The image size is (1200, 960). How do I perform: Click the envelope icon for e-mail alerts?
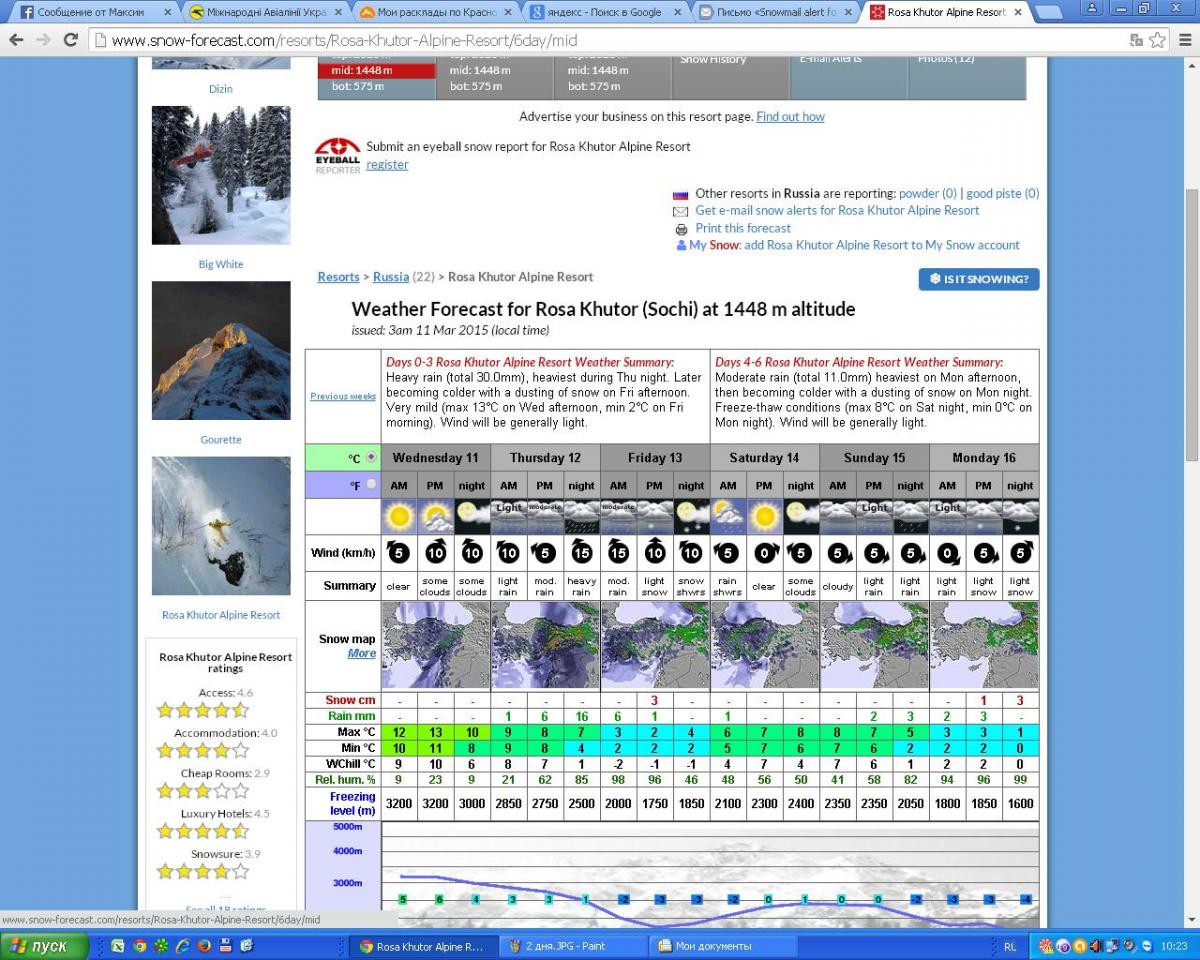click(x=681, y=211)
